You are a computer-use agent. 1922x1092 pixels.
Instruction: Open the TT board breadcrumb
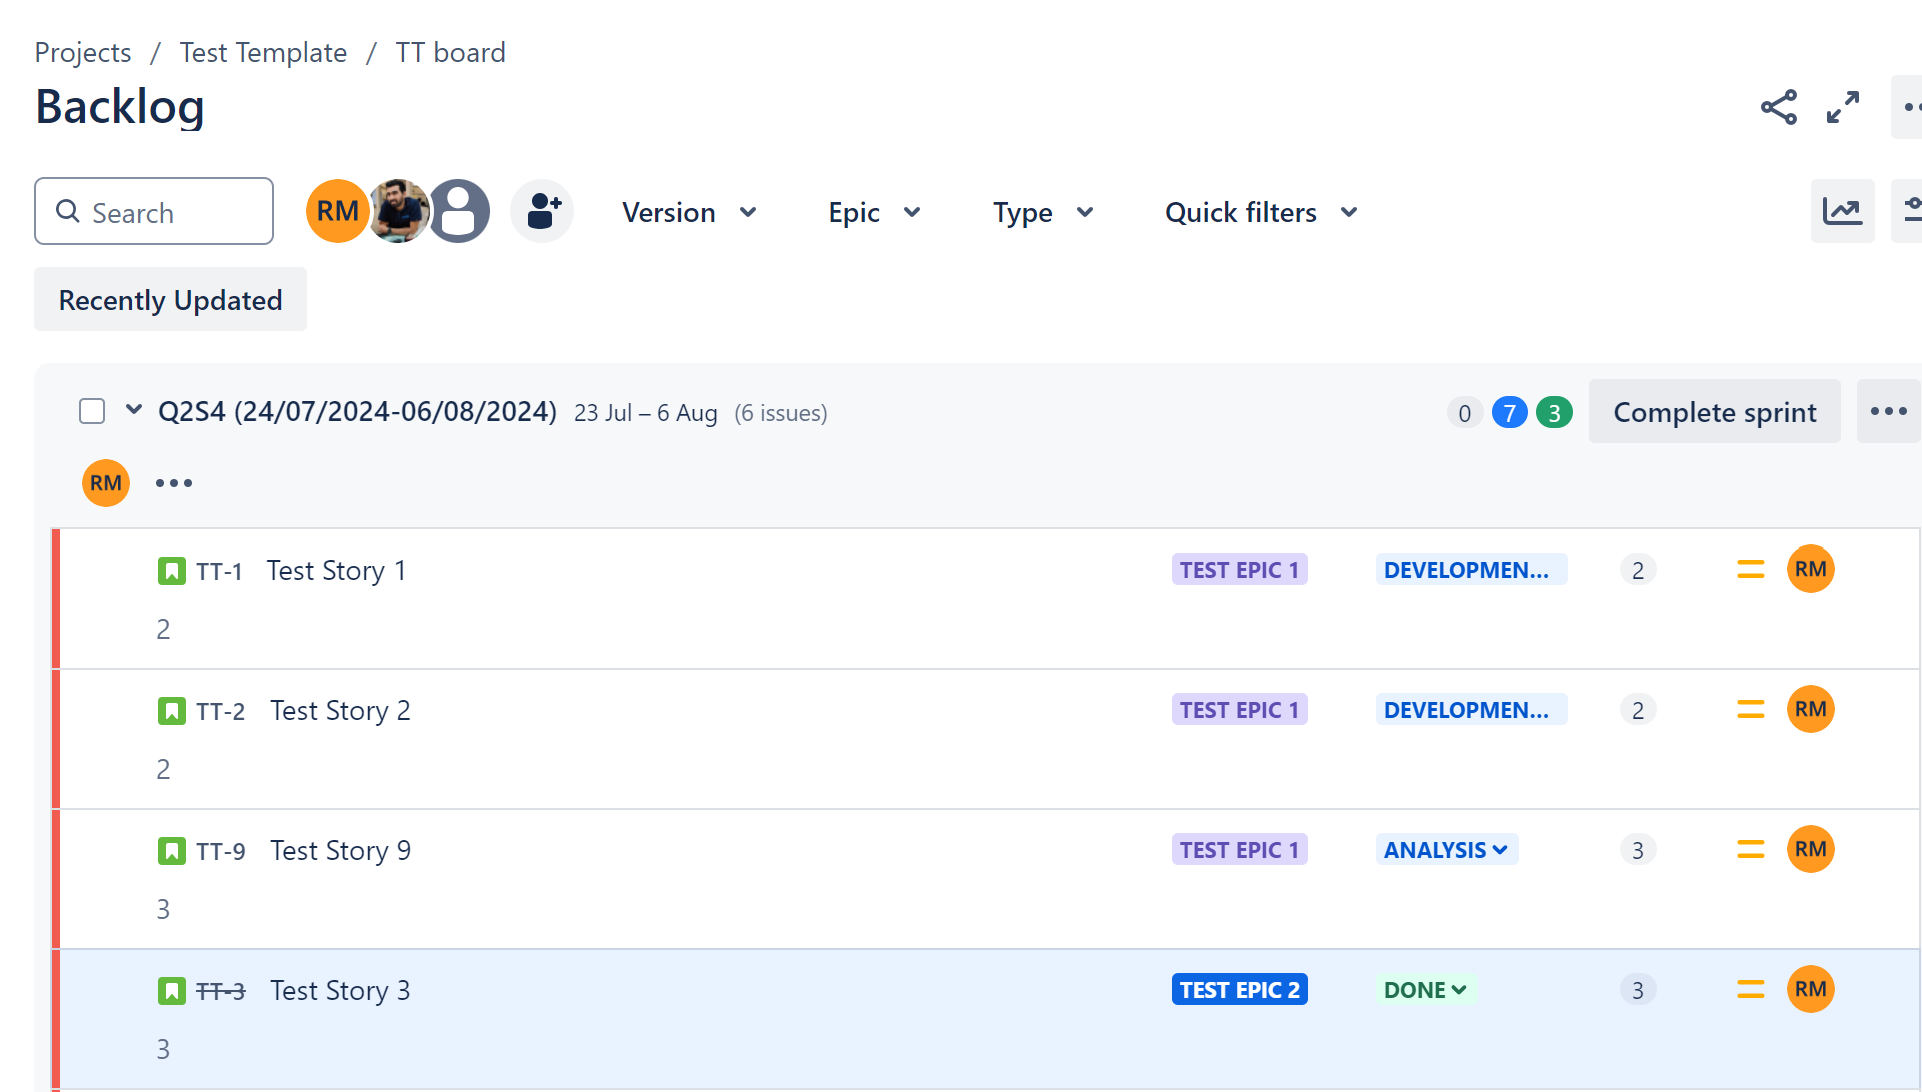451,52
